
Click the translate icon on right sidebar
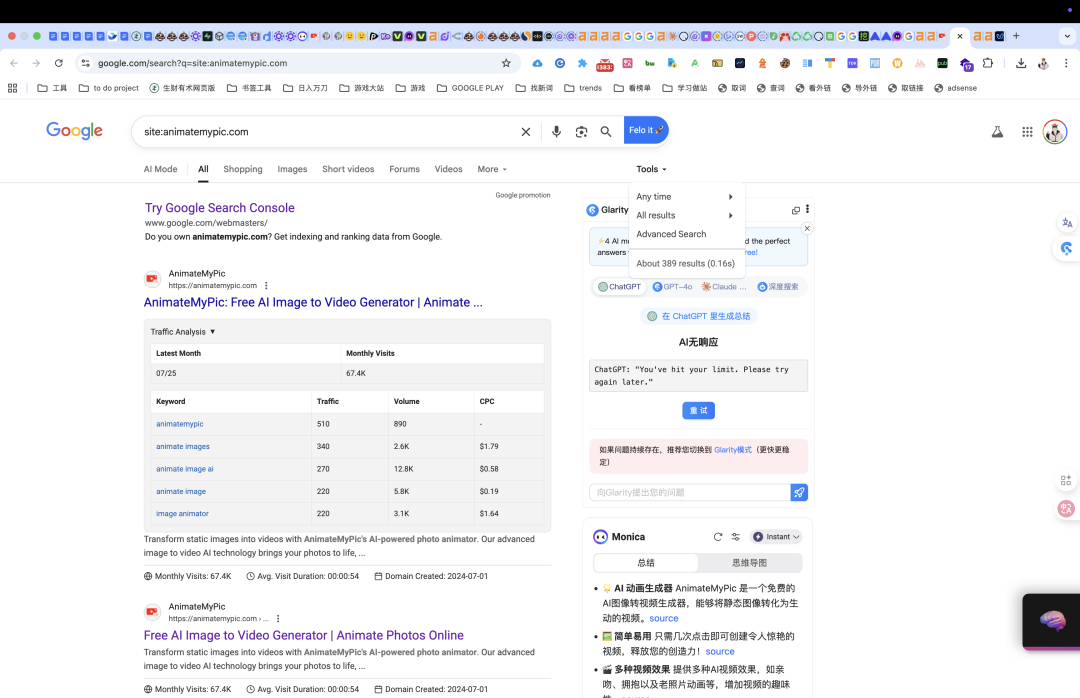(x=1067, y=223)
